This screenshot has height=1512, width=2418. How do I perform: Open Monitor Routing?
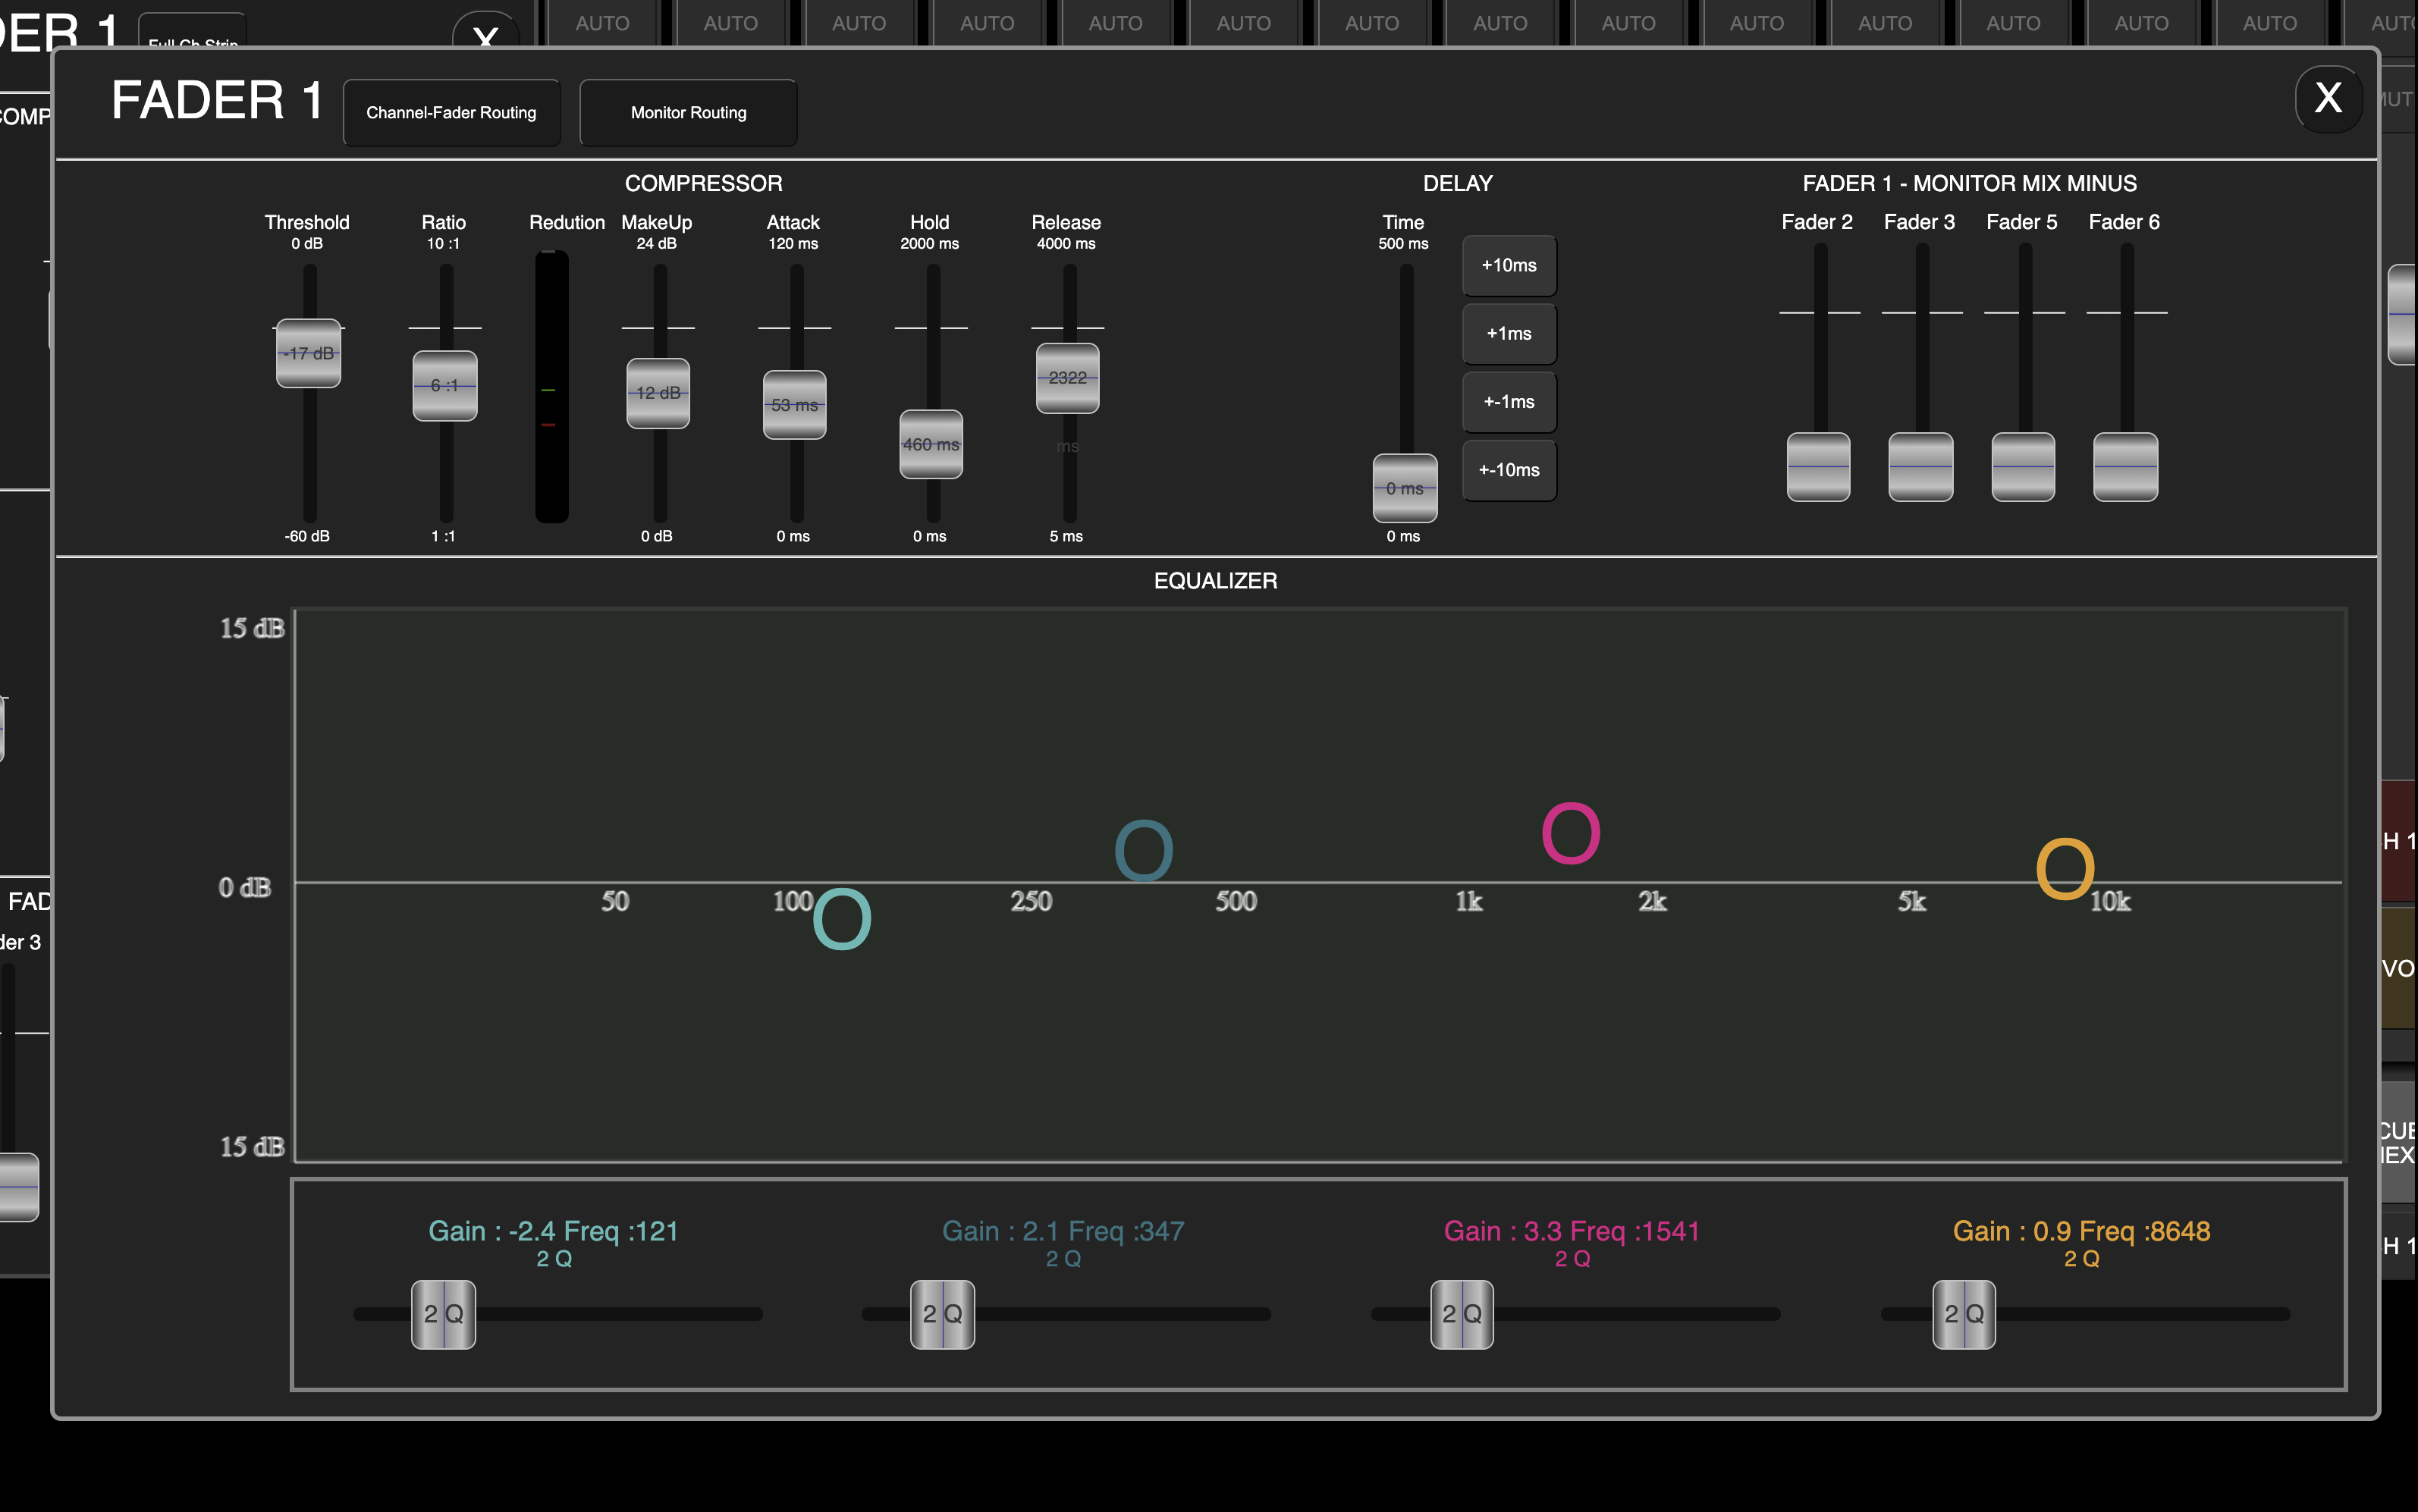pyautogui.click(x=688, y=113)
